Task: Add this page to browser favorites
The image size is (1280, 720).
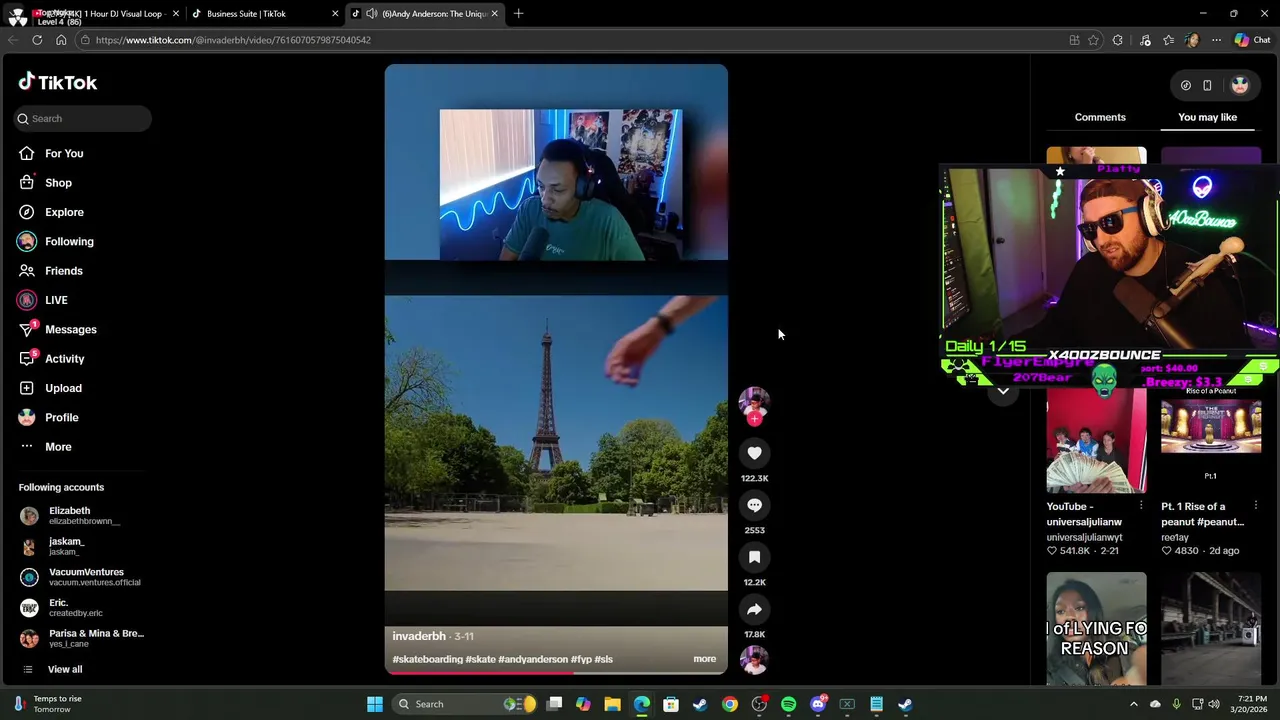Action: pos(1093,40)
